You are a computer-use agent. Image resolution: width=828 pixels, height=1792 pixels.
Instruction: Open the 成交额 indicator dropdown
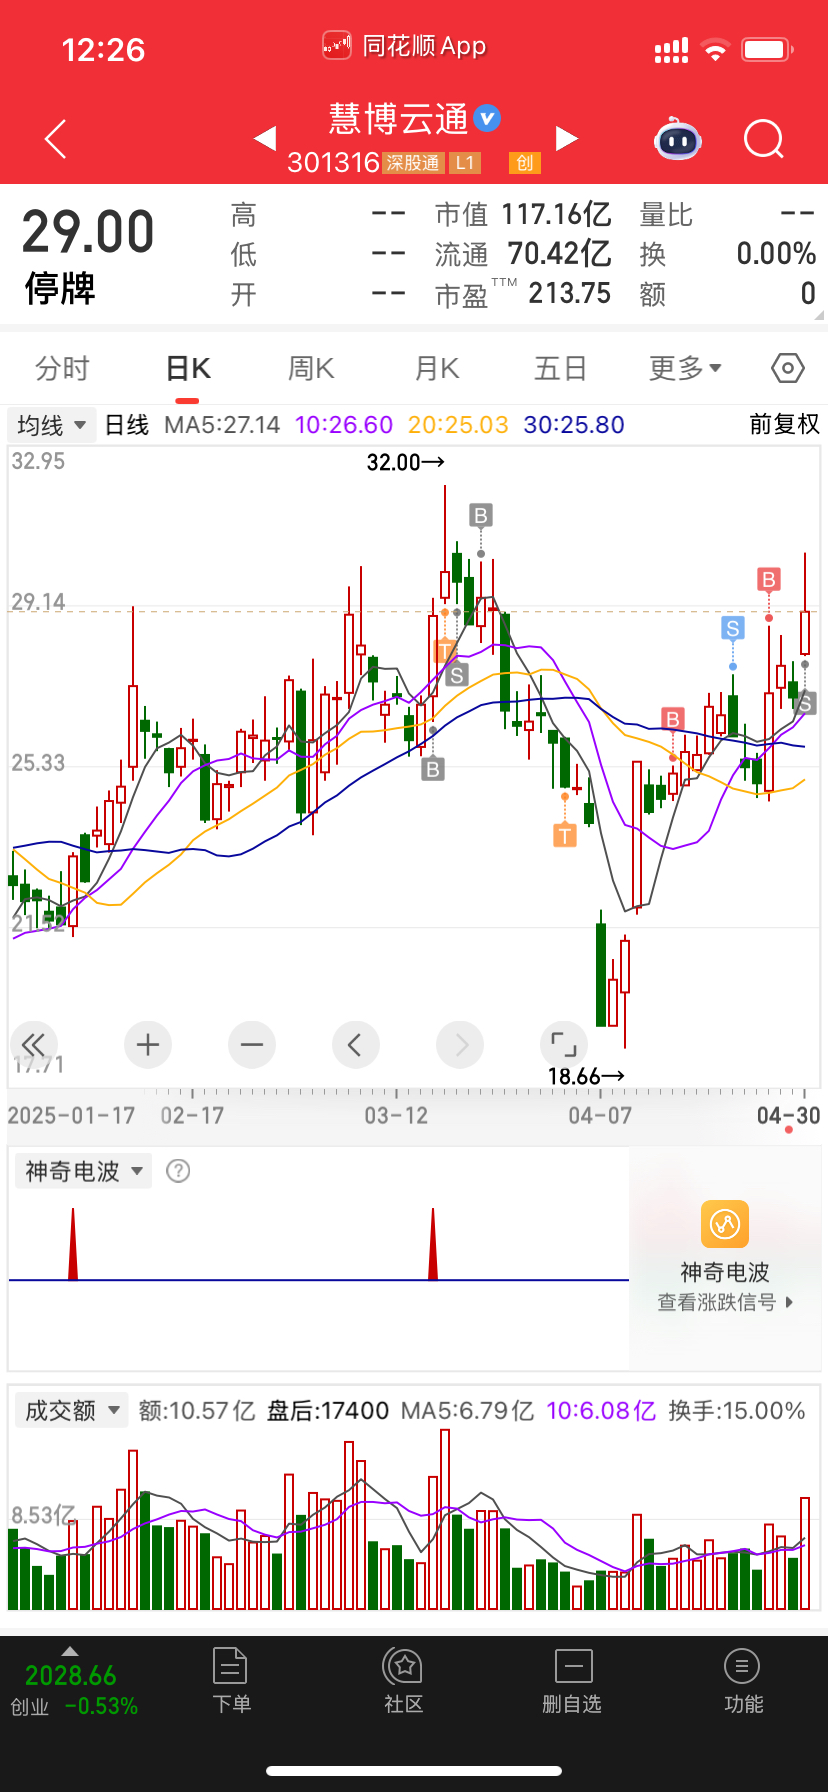click(71, 1411)
